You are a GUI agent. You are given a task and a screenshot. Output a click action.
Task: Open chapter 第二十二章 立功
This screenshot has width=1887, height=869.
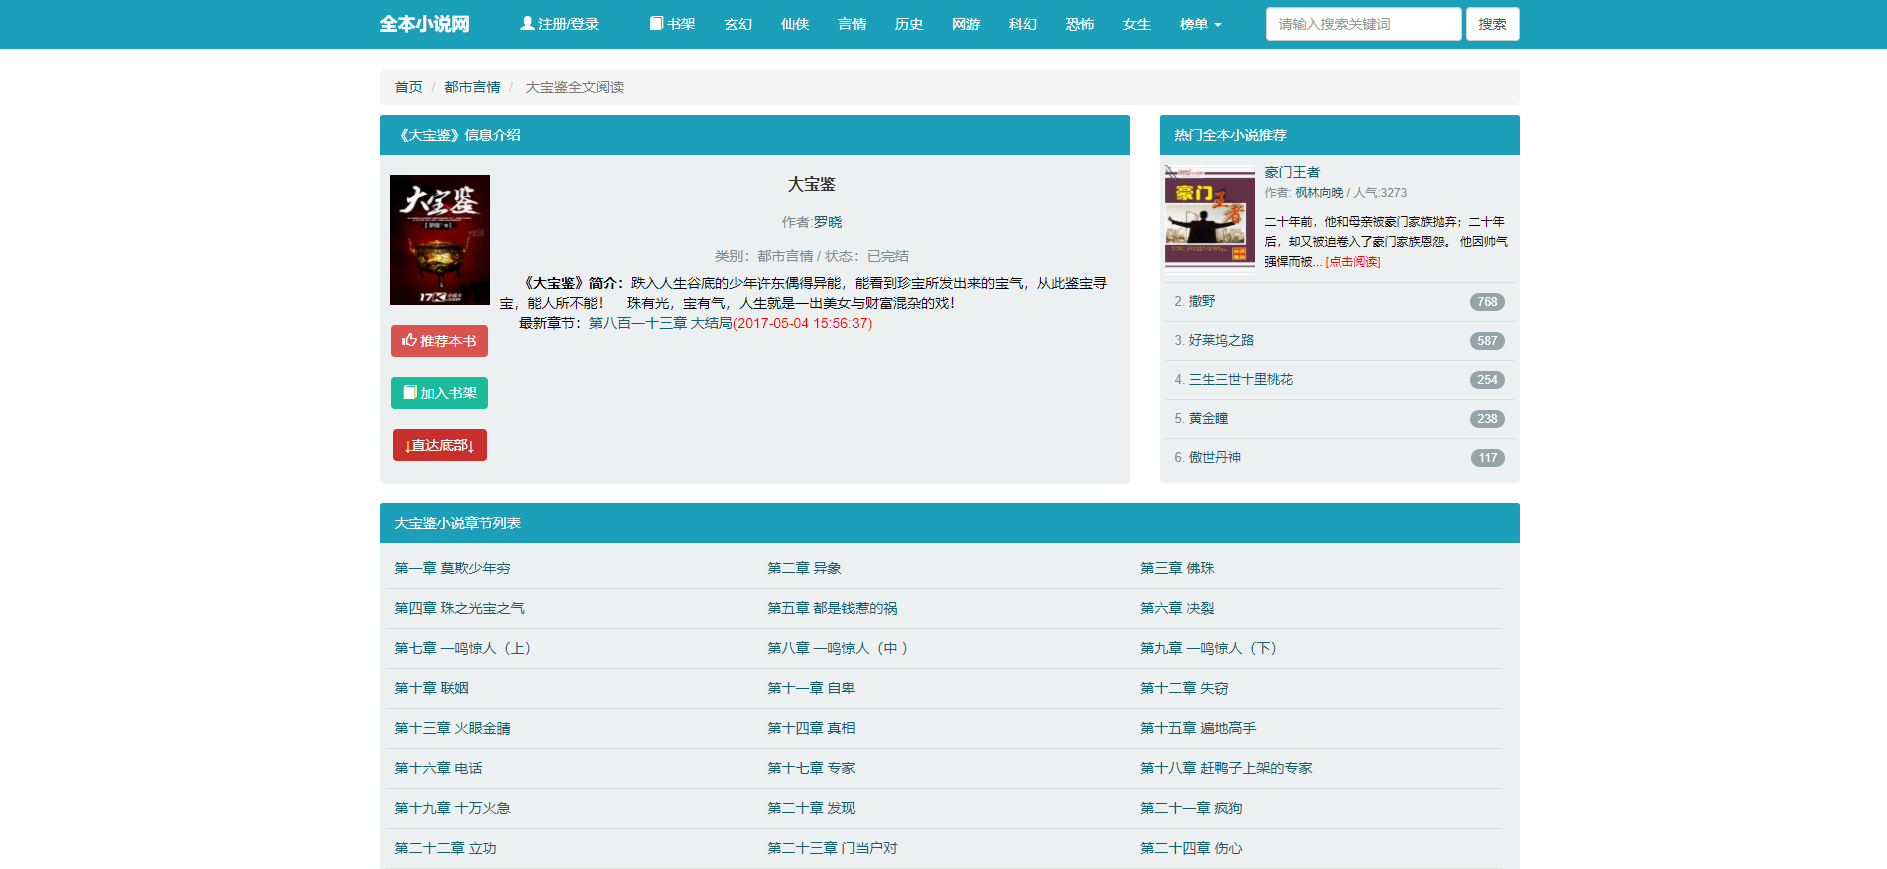click(x=445, y=848)
